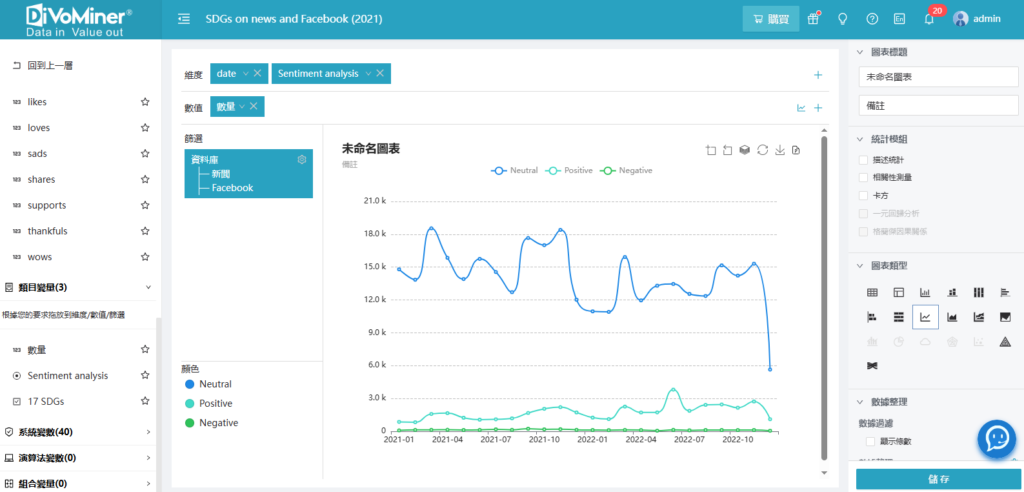
Task: Star the likes variable
Action: pyautogui.click(x=145, y=102)
